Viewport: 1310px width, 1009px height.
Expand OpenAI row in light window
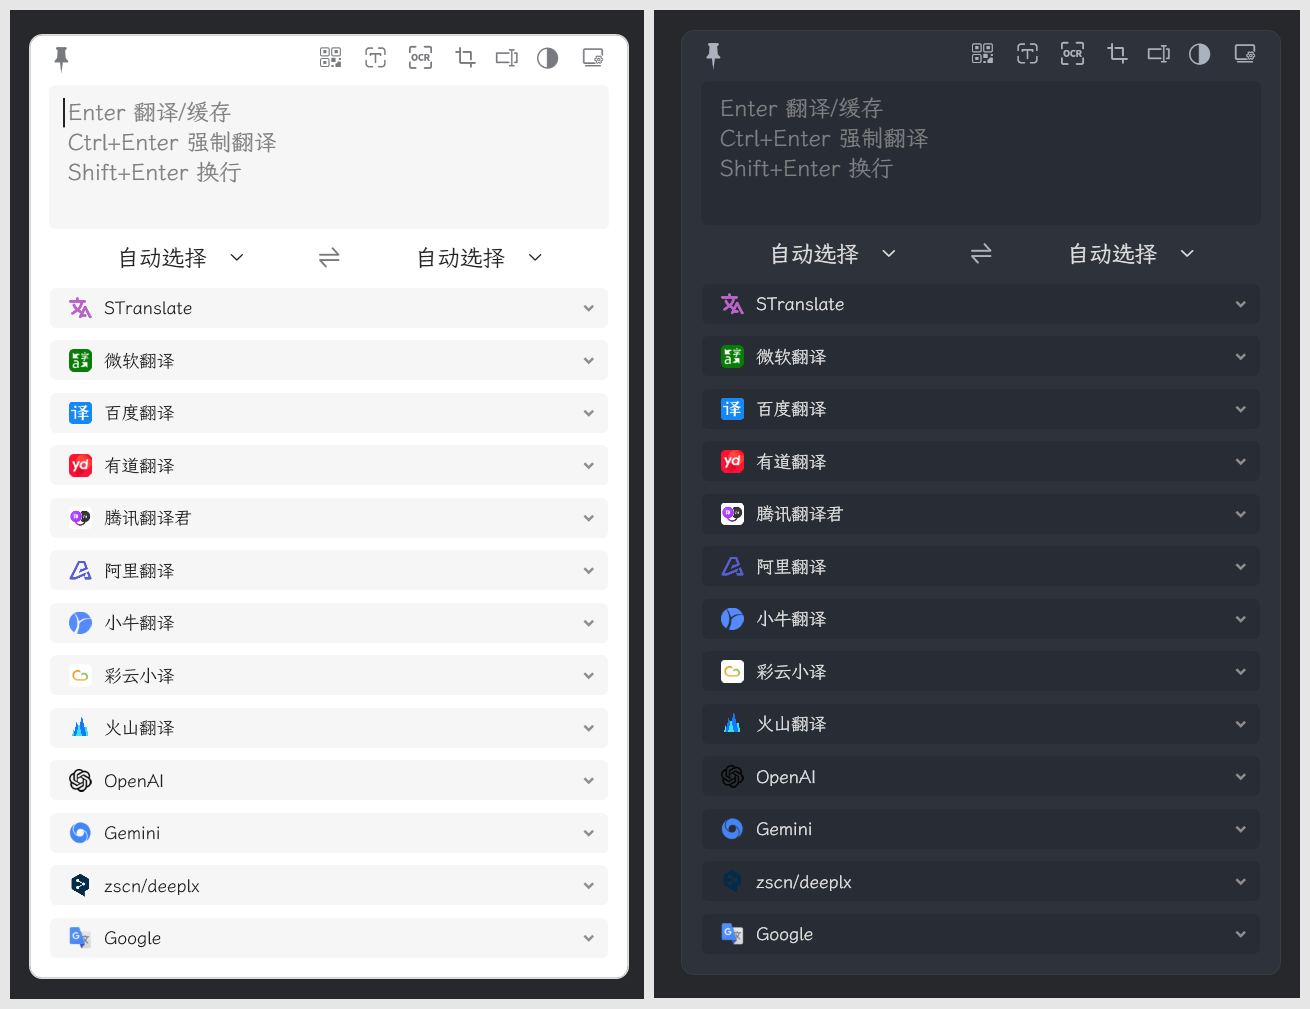(329, 781)
